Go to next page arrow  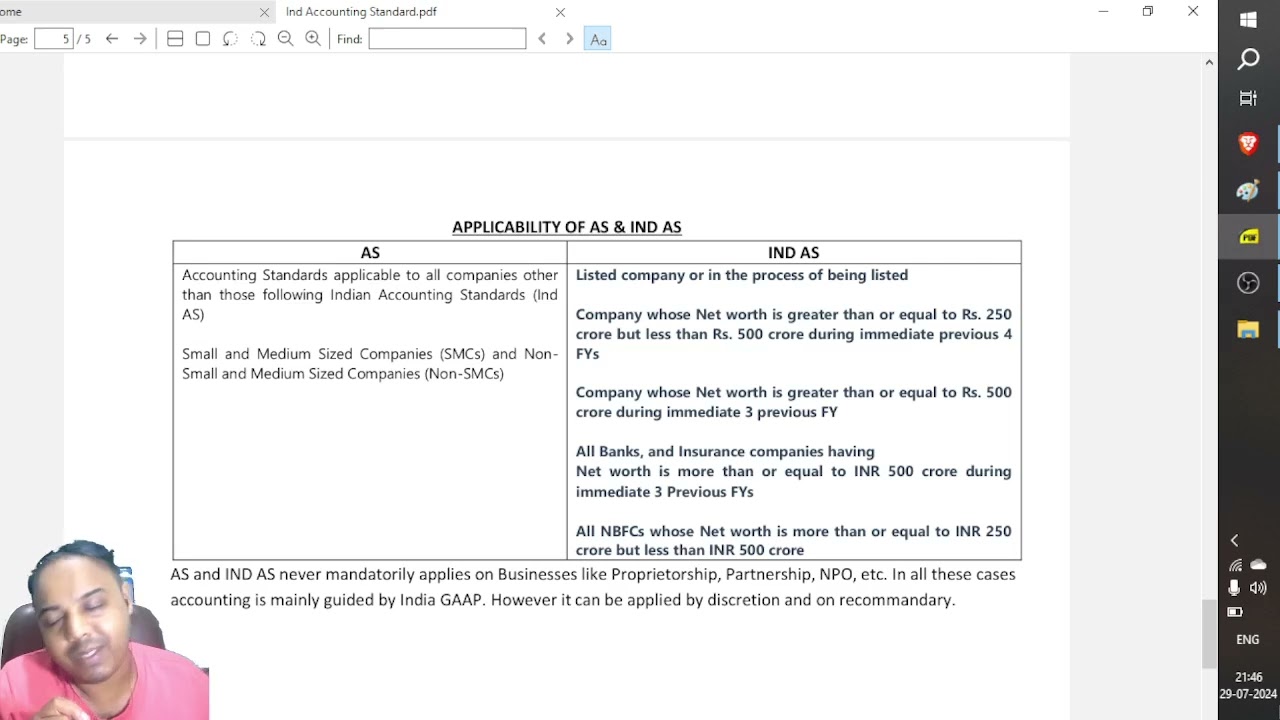click(x=140, y=39)
